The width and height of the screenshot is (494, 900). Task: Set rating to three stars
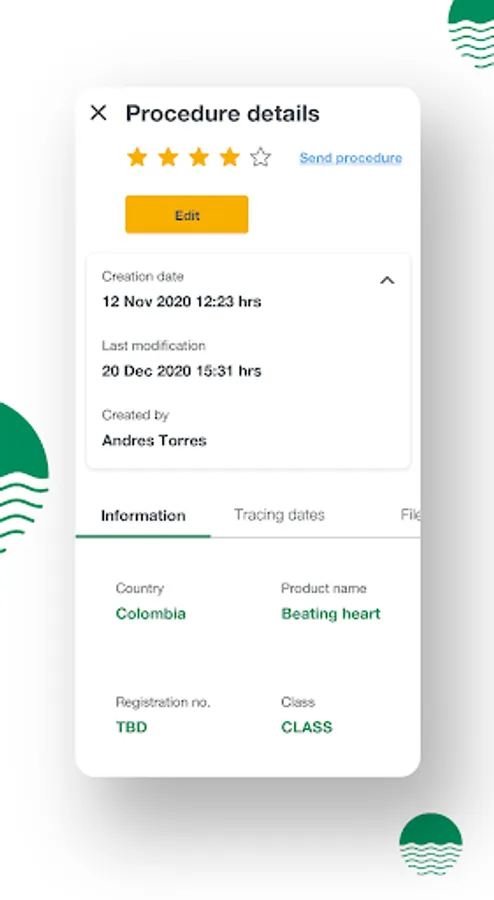pyautogui.click(x=199, y=157)
